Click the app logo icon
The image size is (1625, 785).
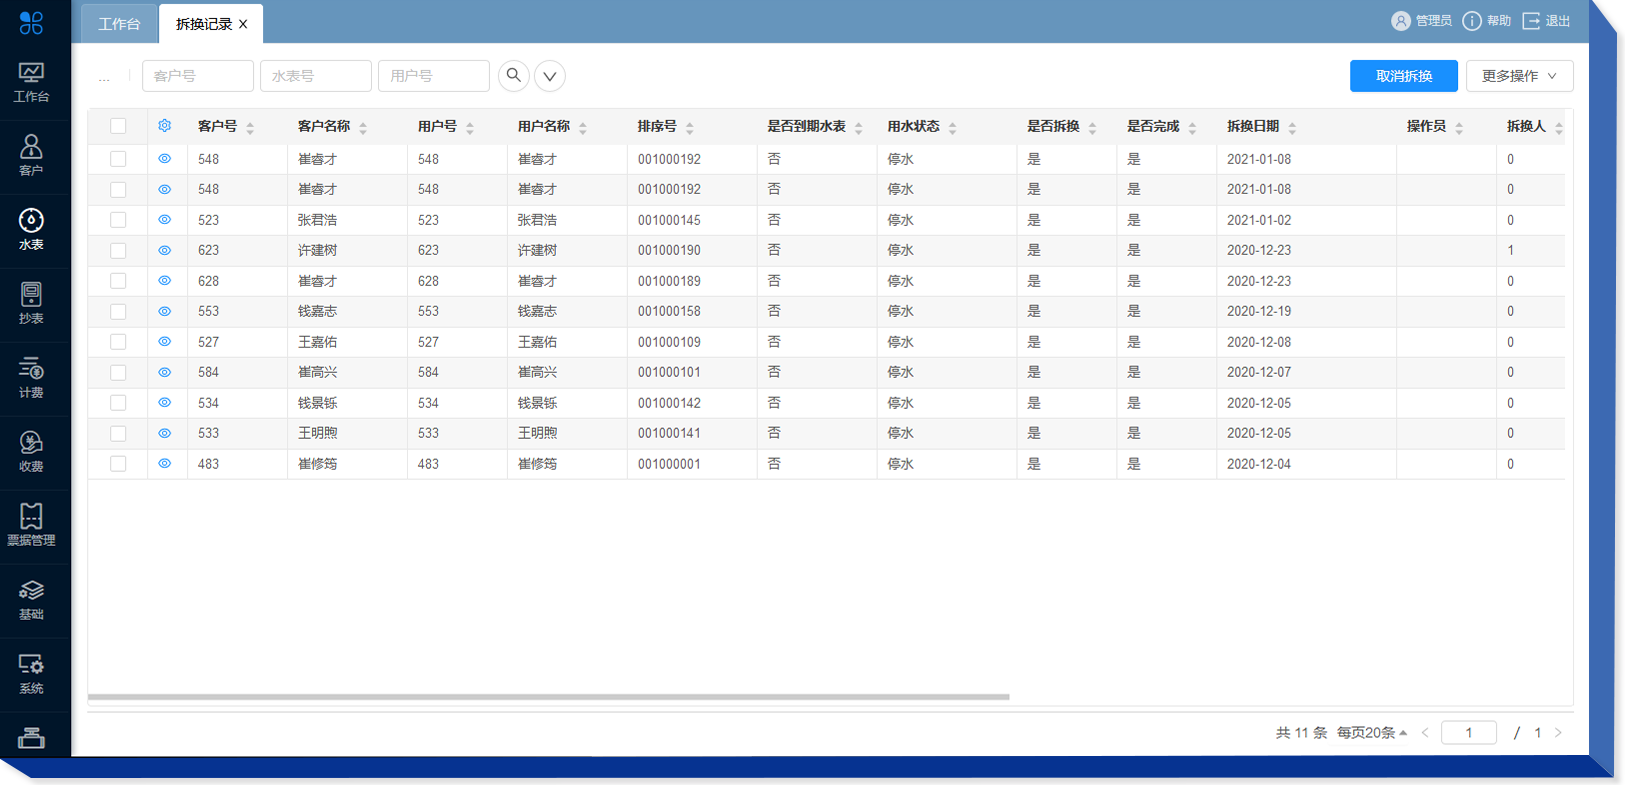click(31, 22)
